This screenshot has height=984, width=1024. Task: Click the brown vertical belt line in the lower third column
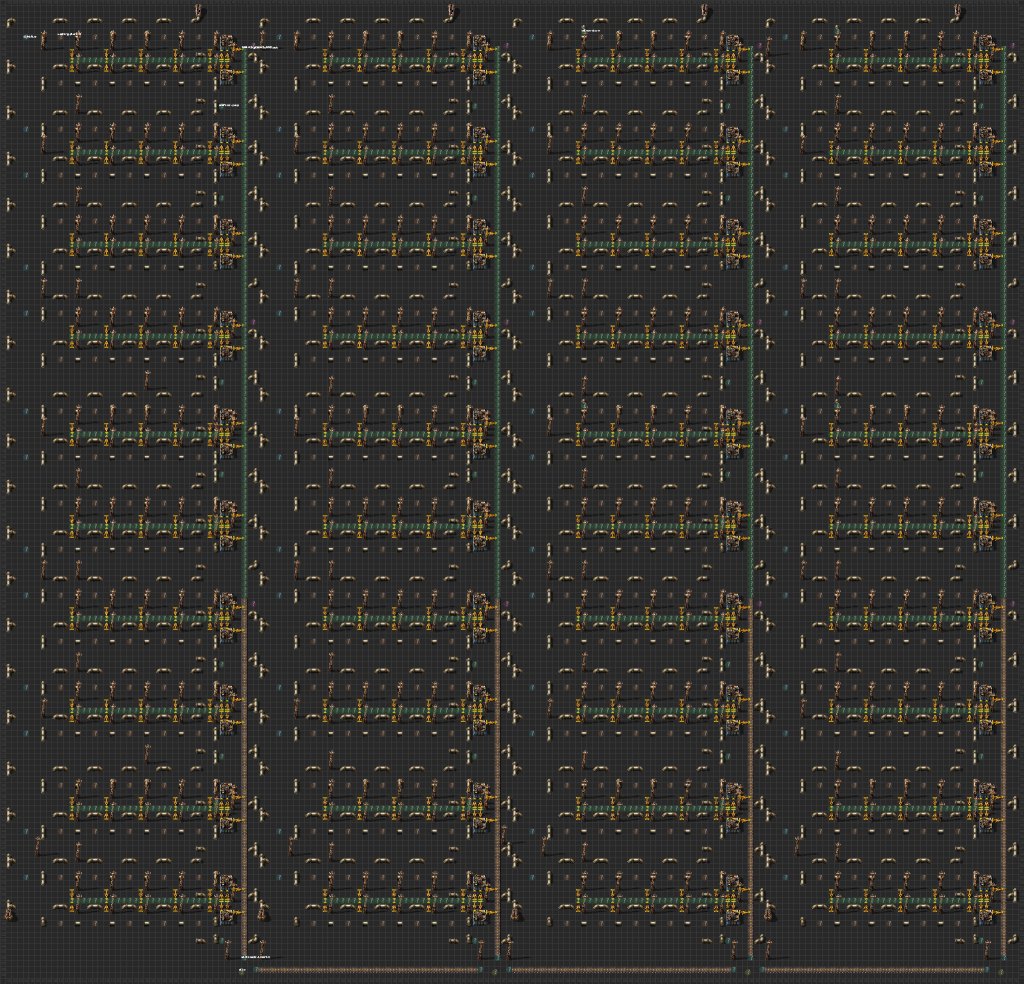pyautogui.click(x=752, y=778)
